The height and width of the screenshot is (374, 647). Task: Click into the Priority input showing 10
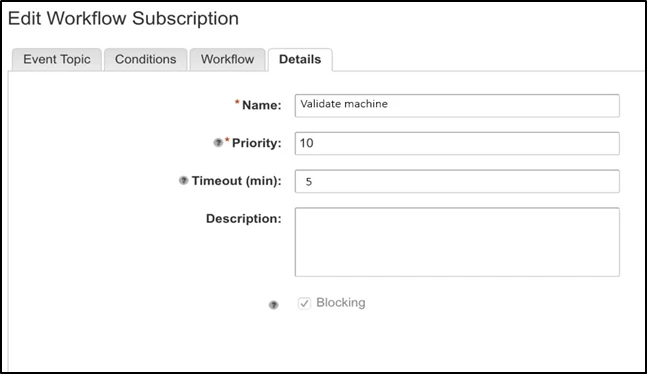click(x=457, y=143)
